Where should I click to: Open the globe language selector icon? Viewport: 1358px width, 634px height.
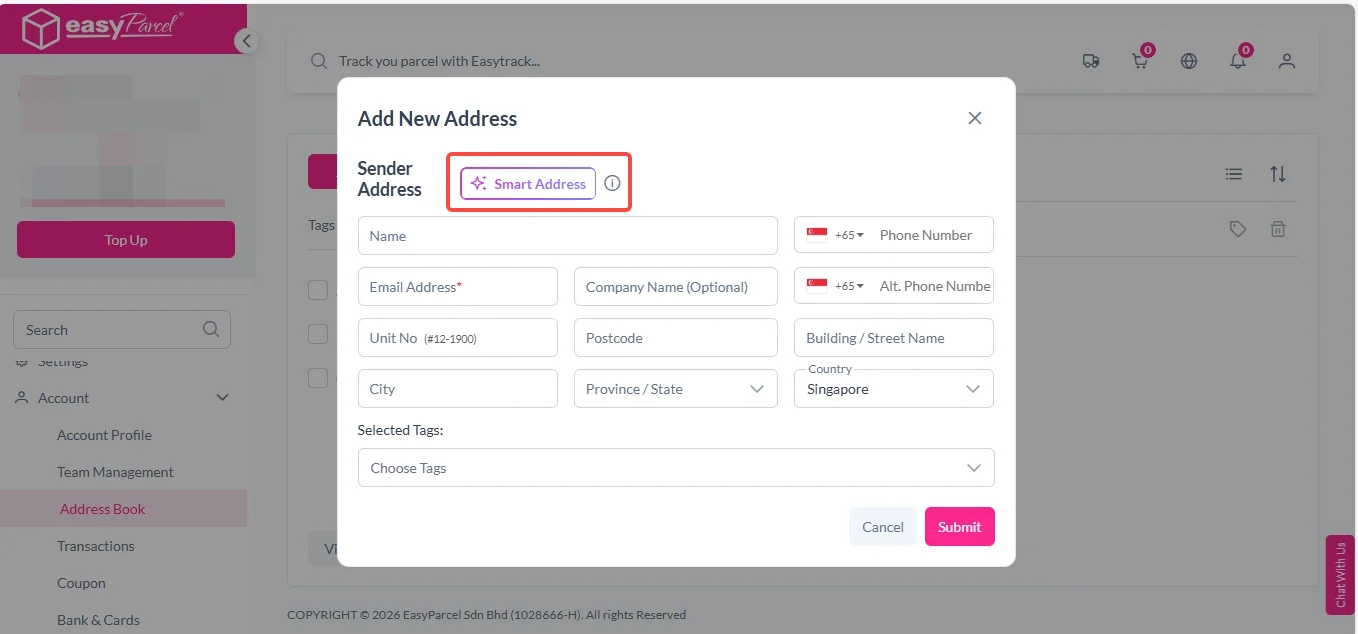[1188, 61]
